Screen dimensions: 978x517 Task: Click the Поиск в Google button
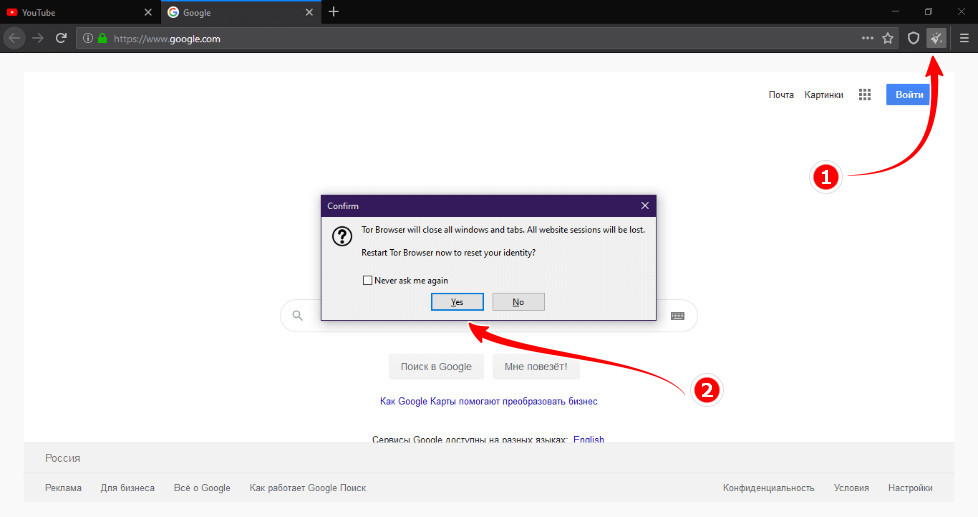click(x=436, y=367)
